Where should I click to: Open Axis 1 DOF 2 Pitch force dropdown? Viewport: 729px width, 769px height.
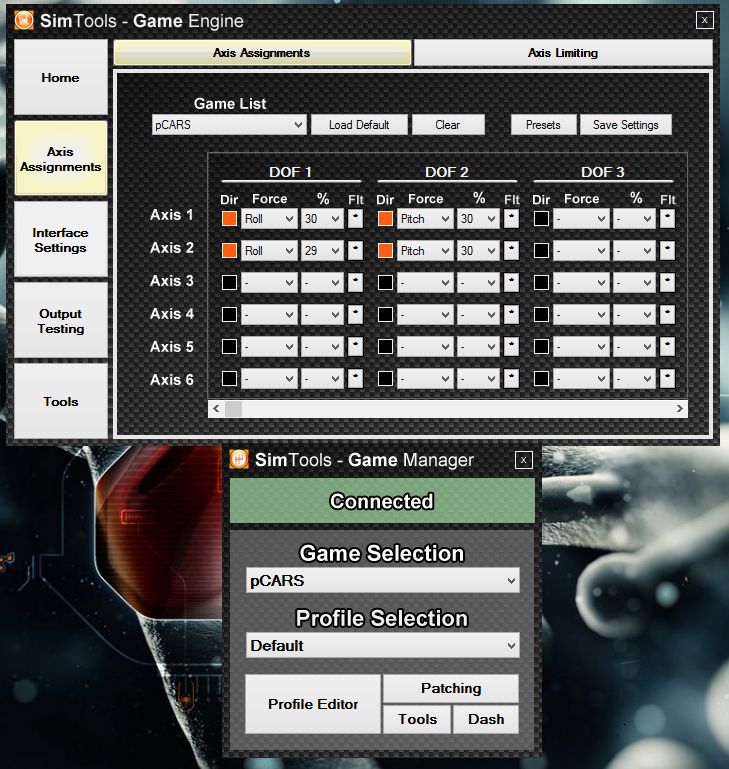[425, 218]
